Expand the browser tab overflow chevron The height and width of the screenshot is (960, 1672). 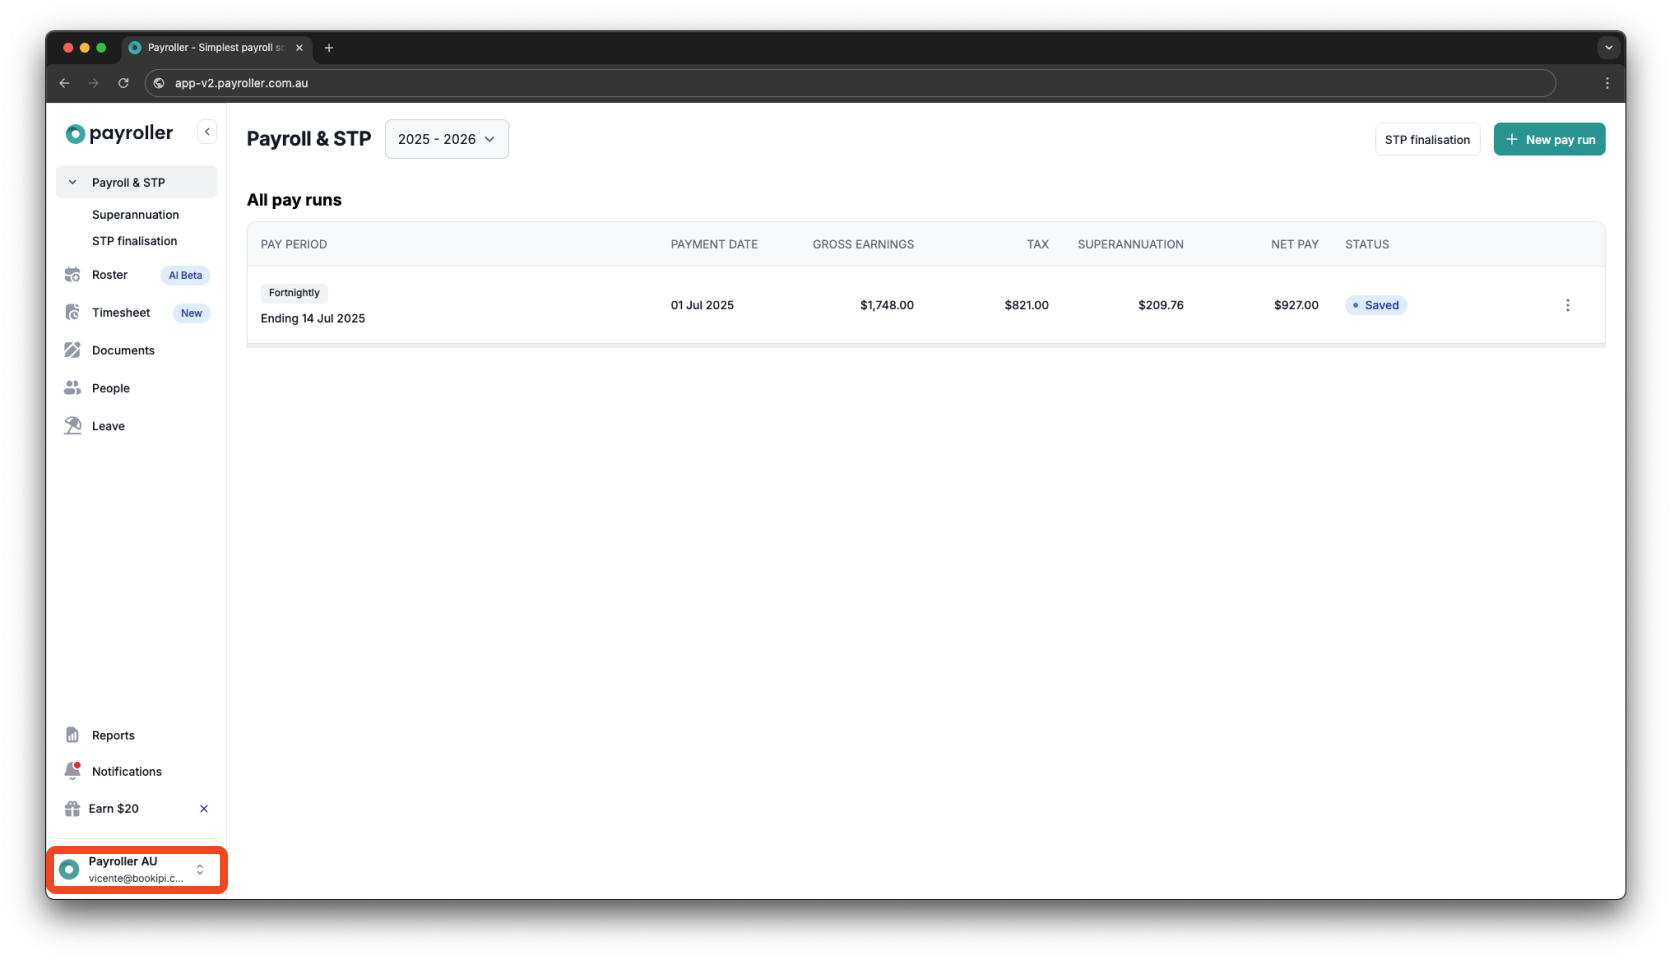coord(1608,47)
